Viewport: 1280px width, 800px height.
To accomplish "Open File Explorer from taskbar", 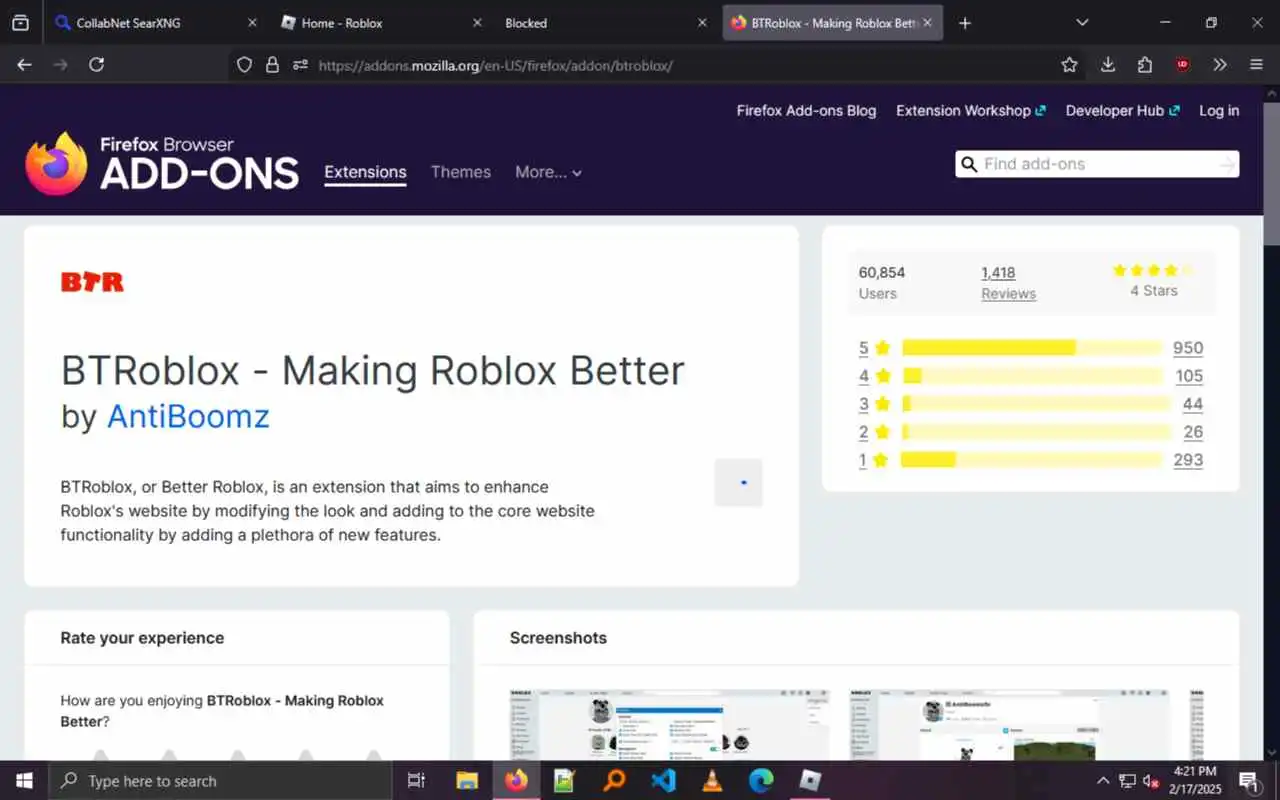I will click(x=467, y=781).
